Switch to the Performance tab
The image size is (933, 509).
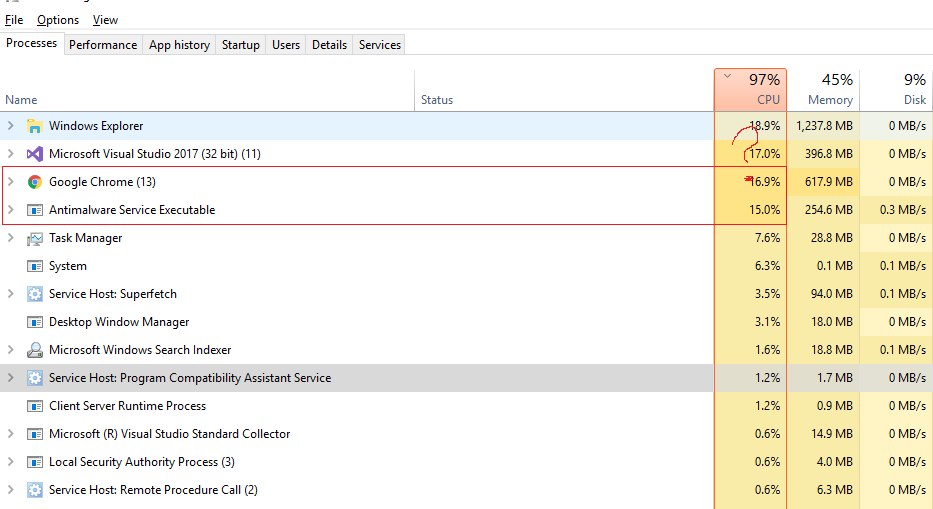pos(103,45)
